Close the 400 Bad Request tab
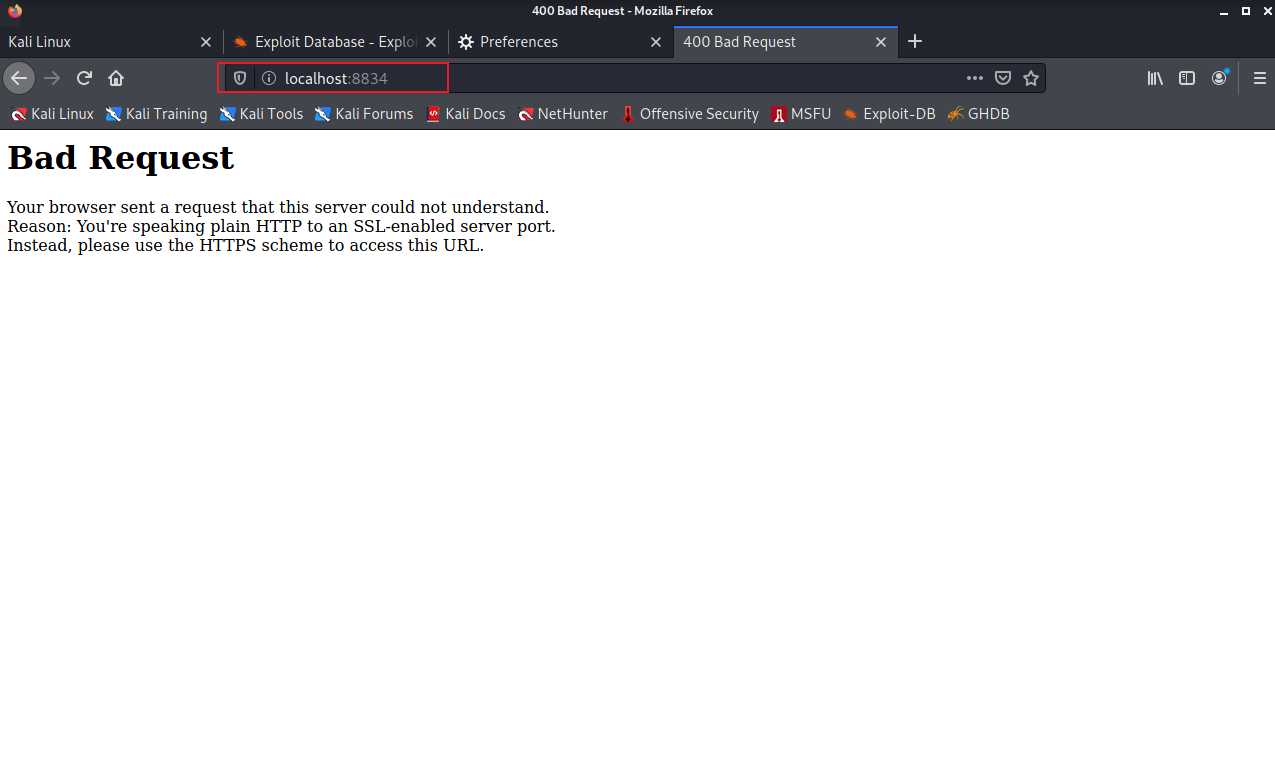Viewport: 1275px width, 761px height. (881, 42)
